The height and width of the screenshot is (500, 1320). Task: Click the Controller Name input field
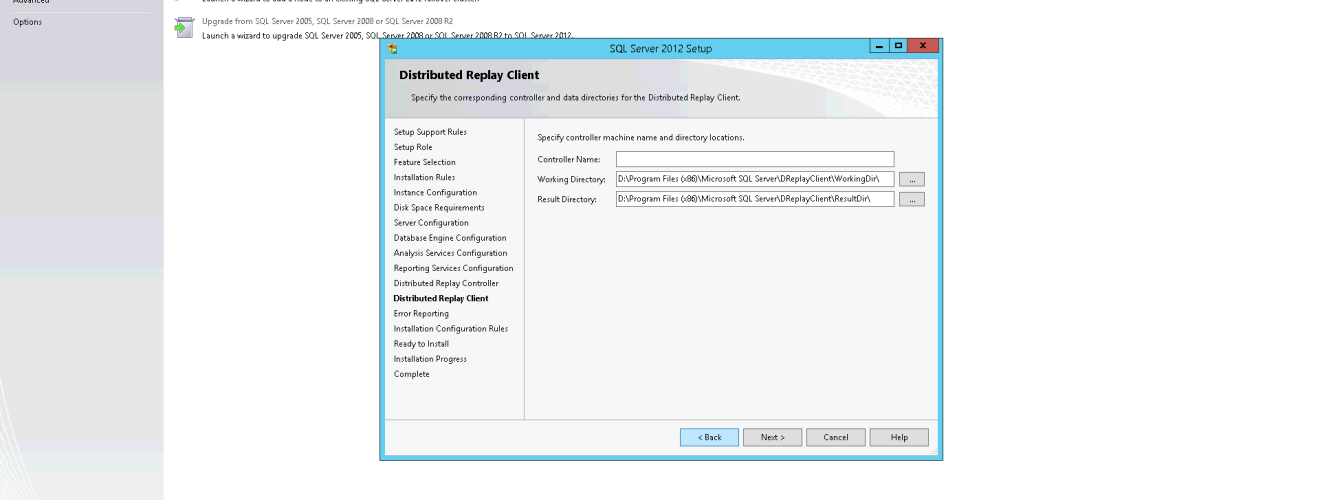pyautogui.click(x=755, y=159)
